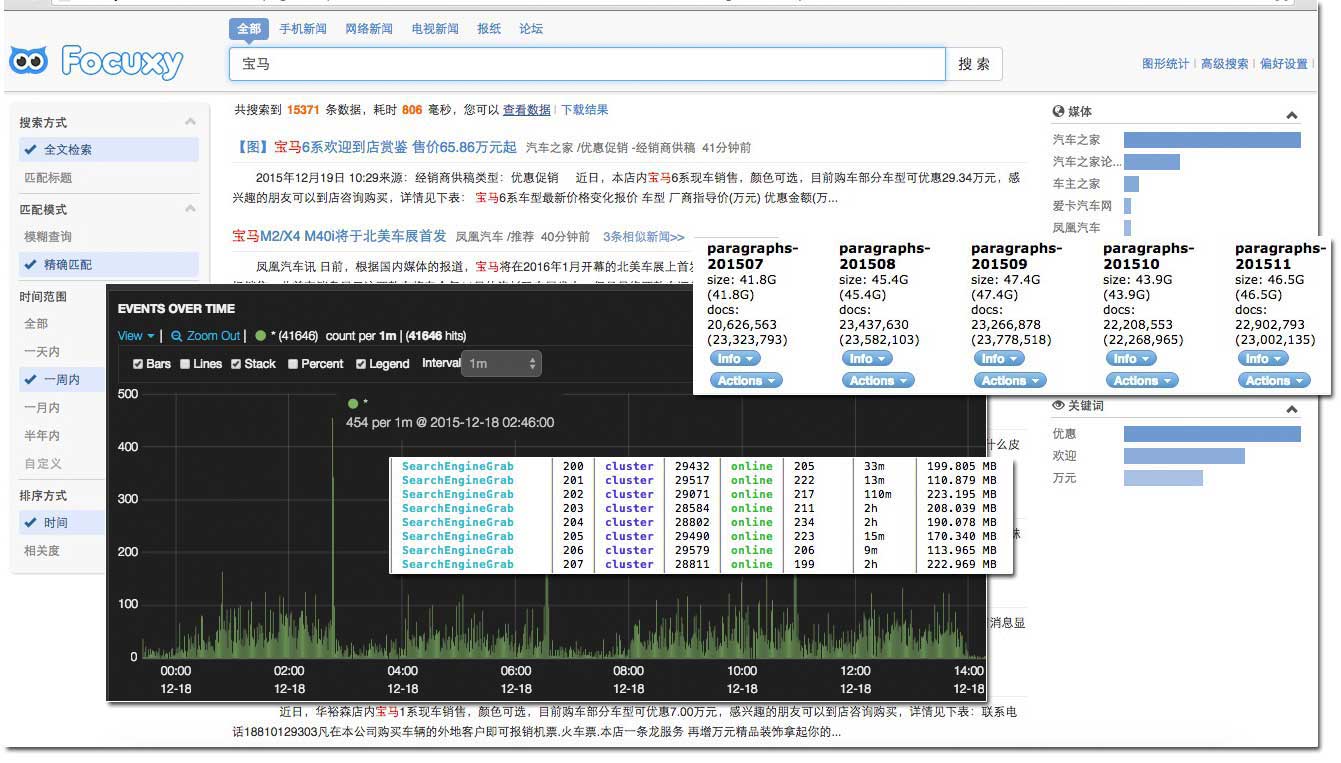Open Info dropdown for paragraphs-201510
This screenshot has height=763, width=1341.
[1131, 358]
